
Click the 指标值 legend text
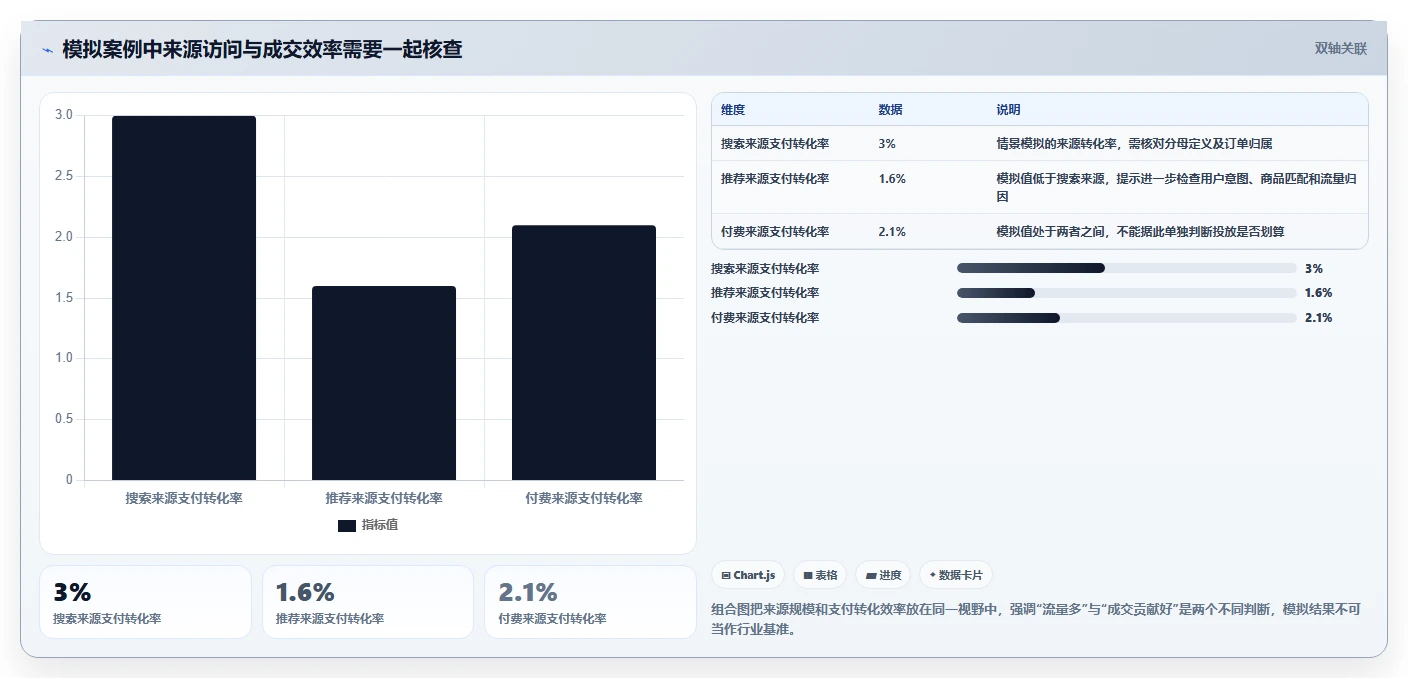click(380, 525)
